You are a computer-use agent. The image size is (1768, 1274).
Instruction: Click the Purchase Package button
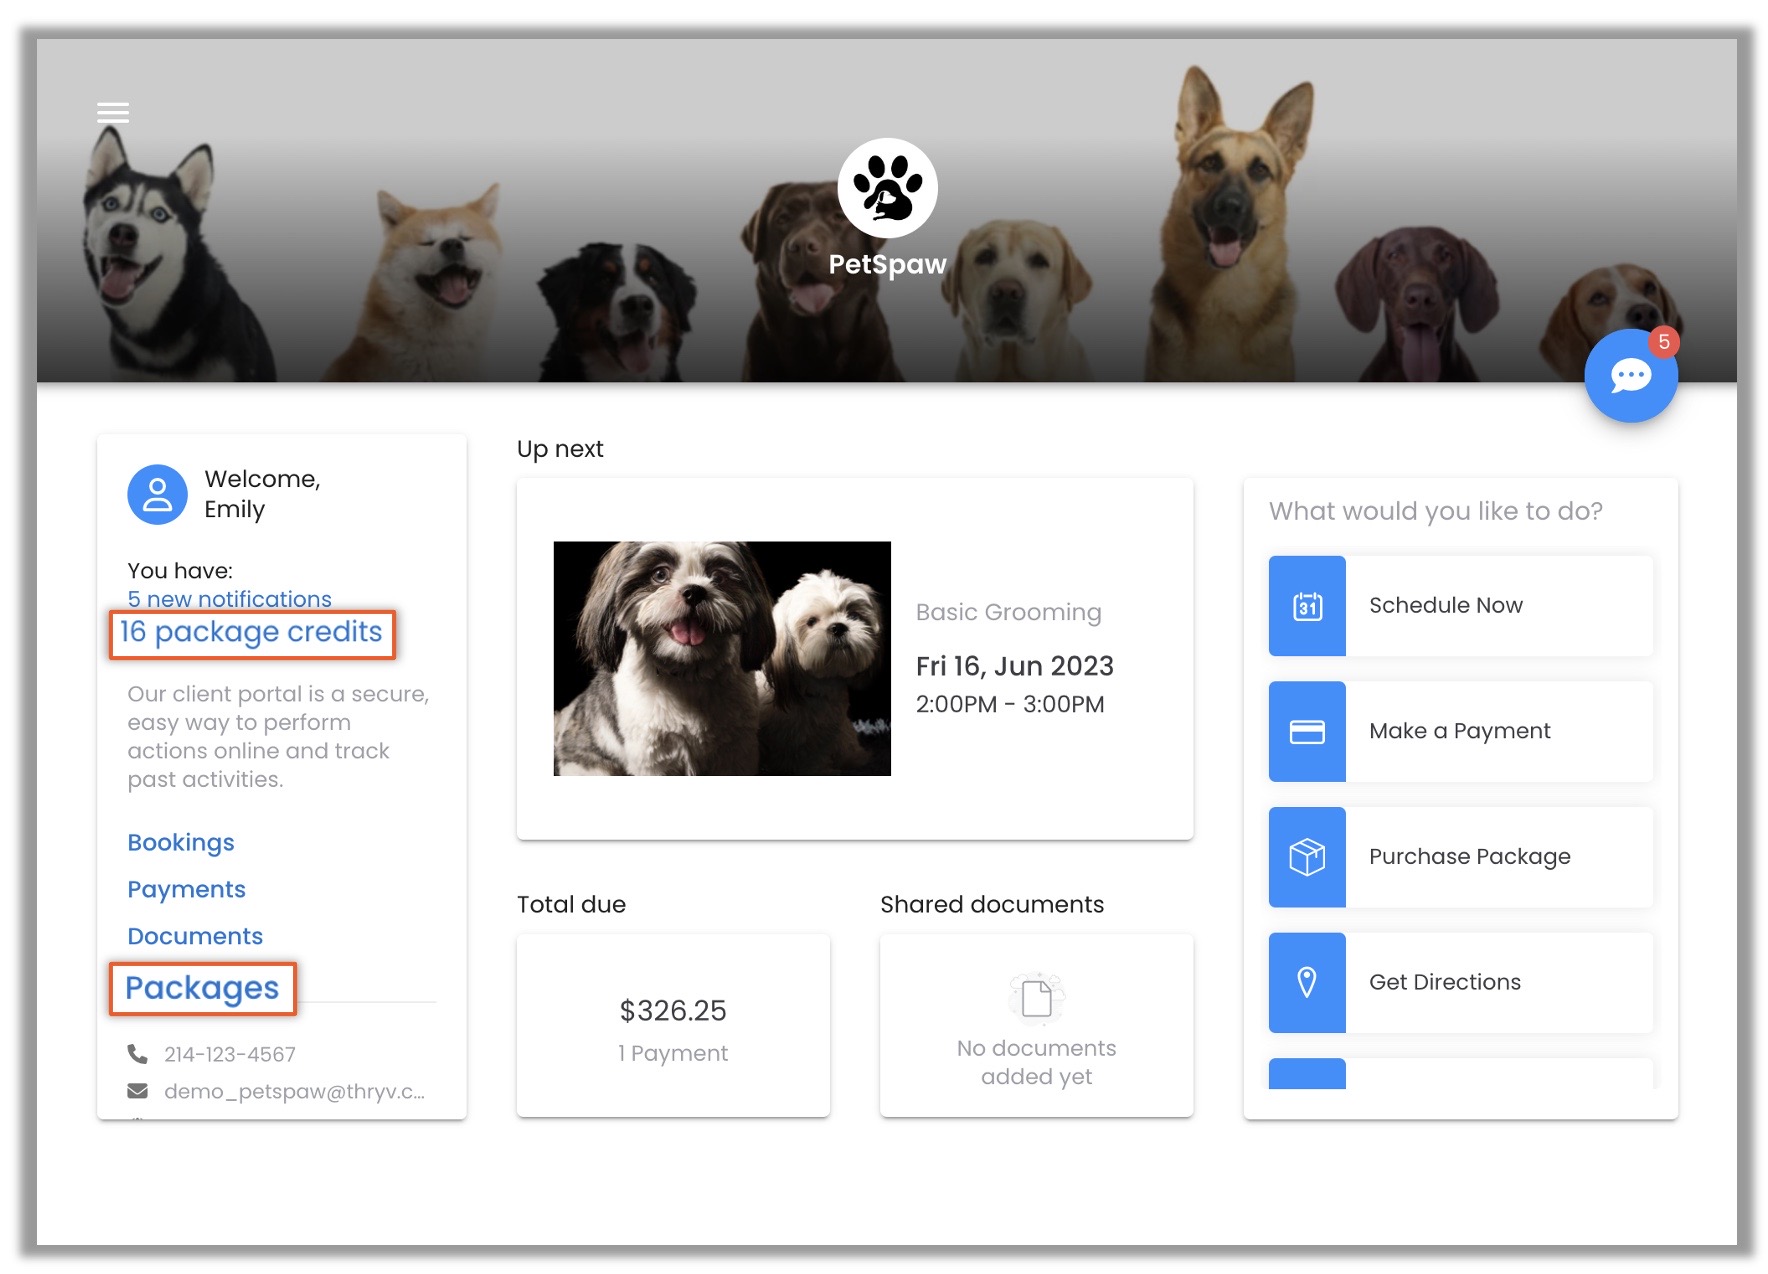coord(1460,857)
